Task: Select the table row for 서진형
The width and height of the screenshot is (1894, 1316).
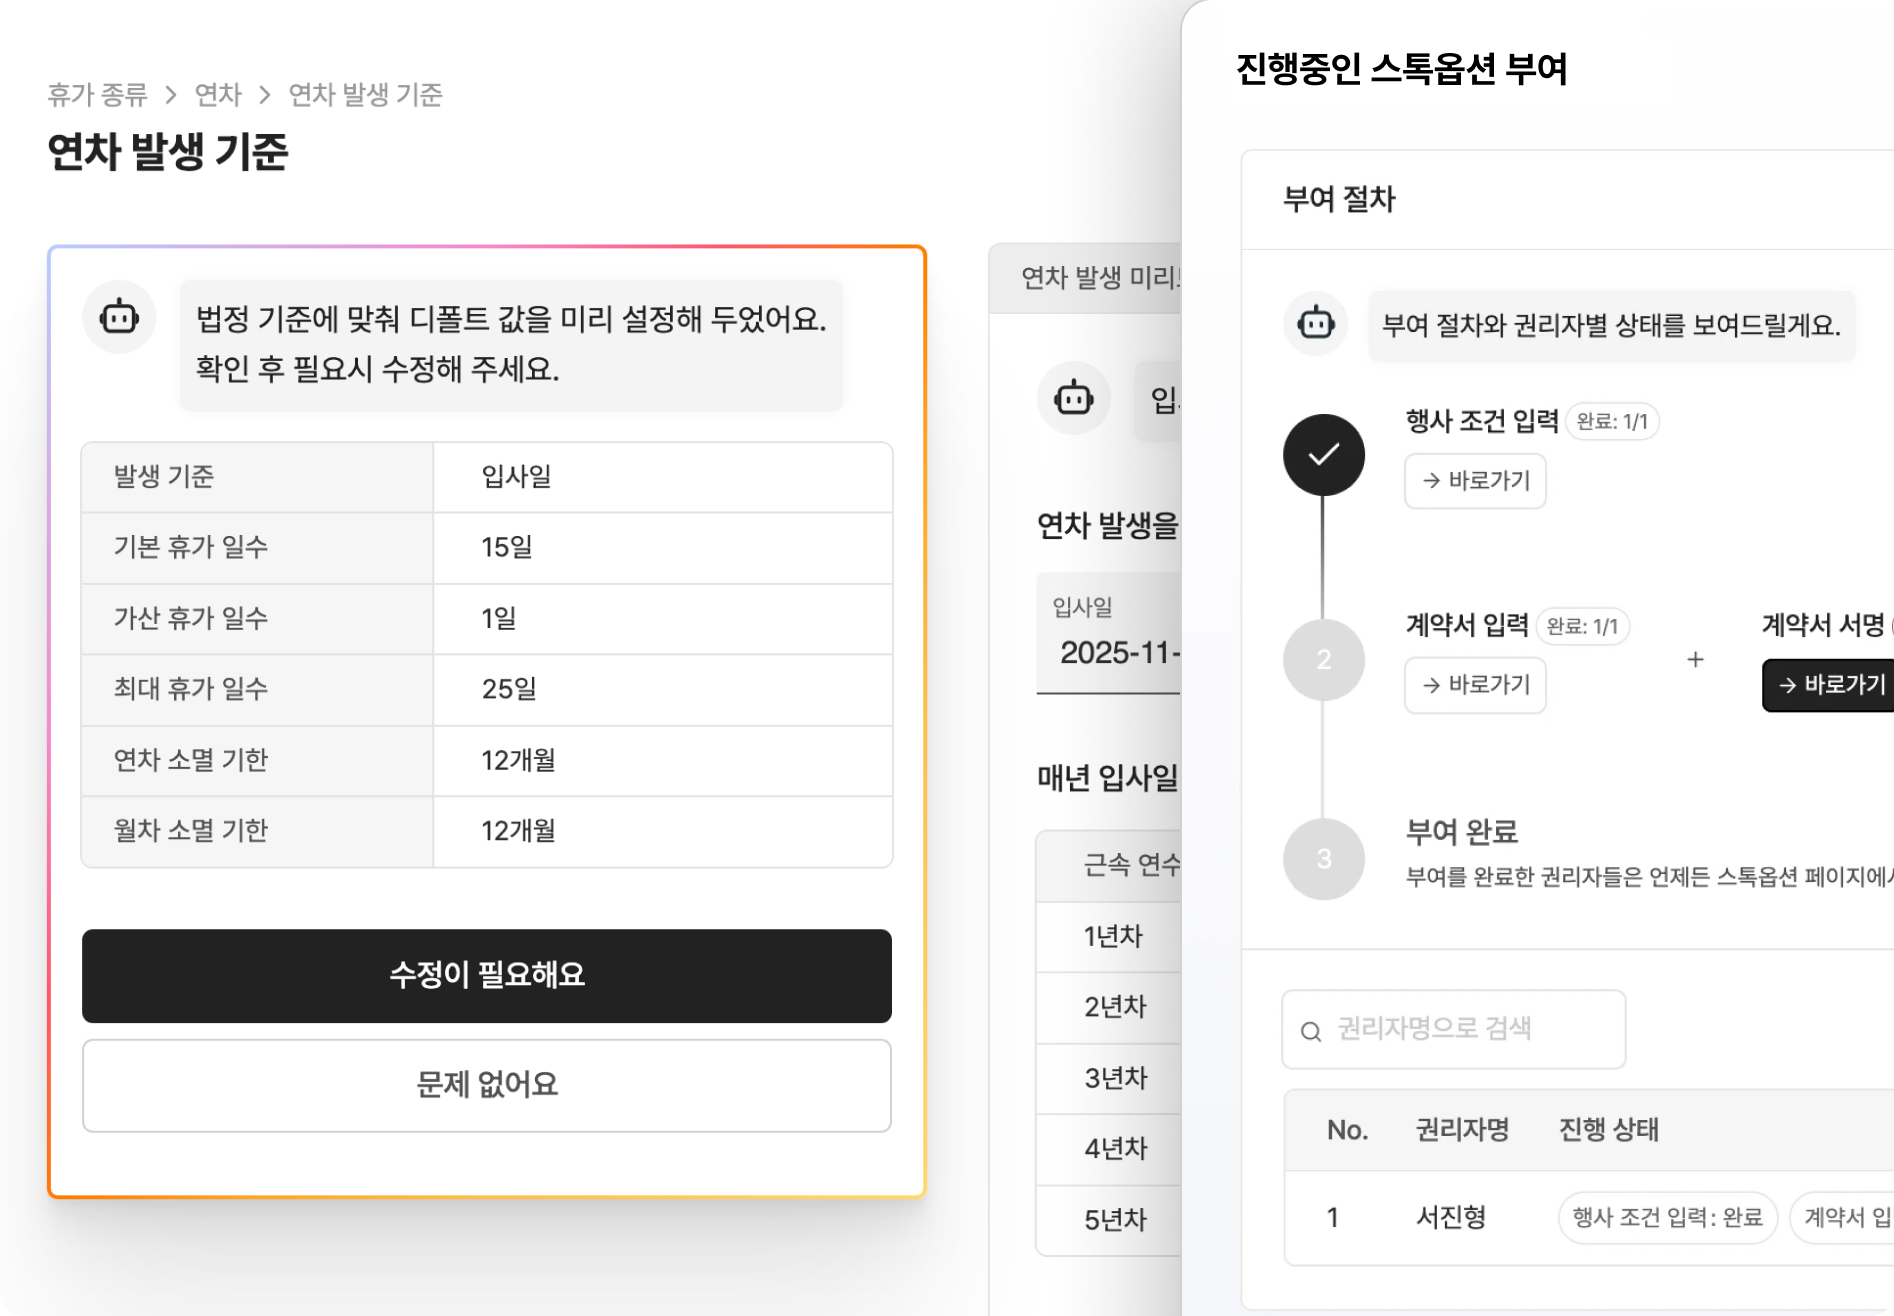Action: 1450,1217
